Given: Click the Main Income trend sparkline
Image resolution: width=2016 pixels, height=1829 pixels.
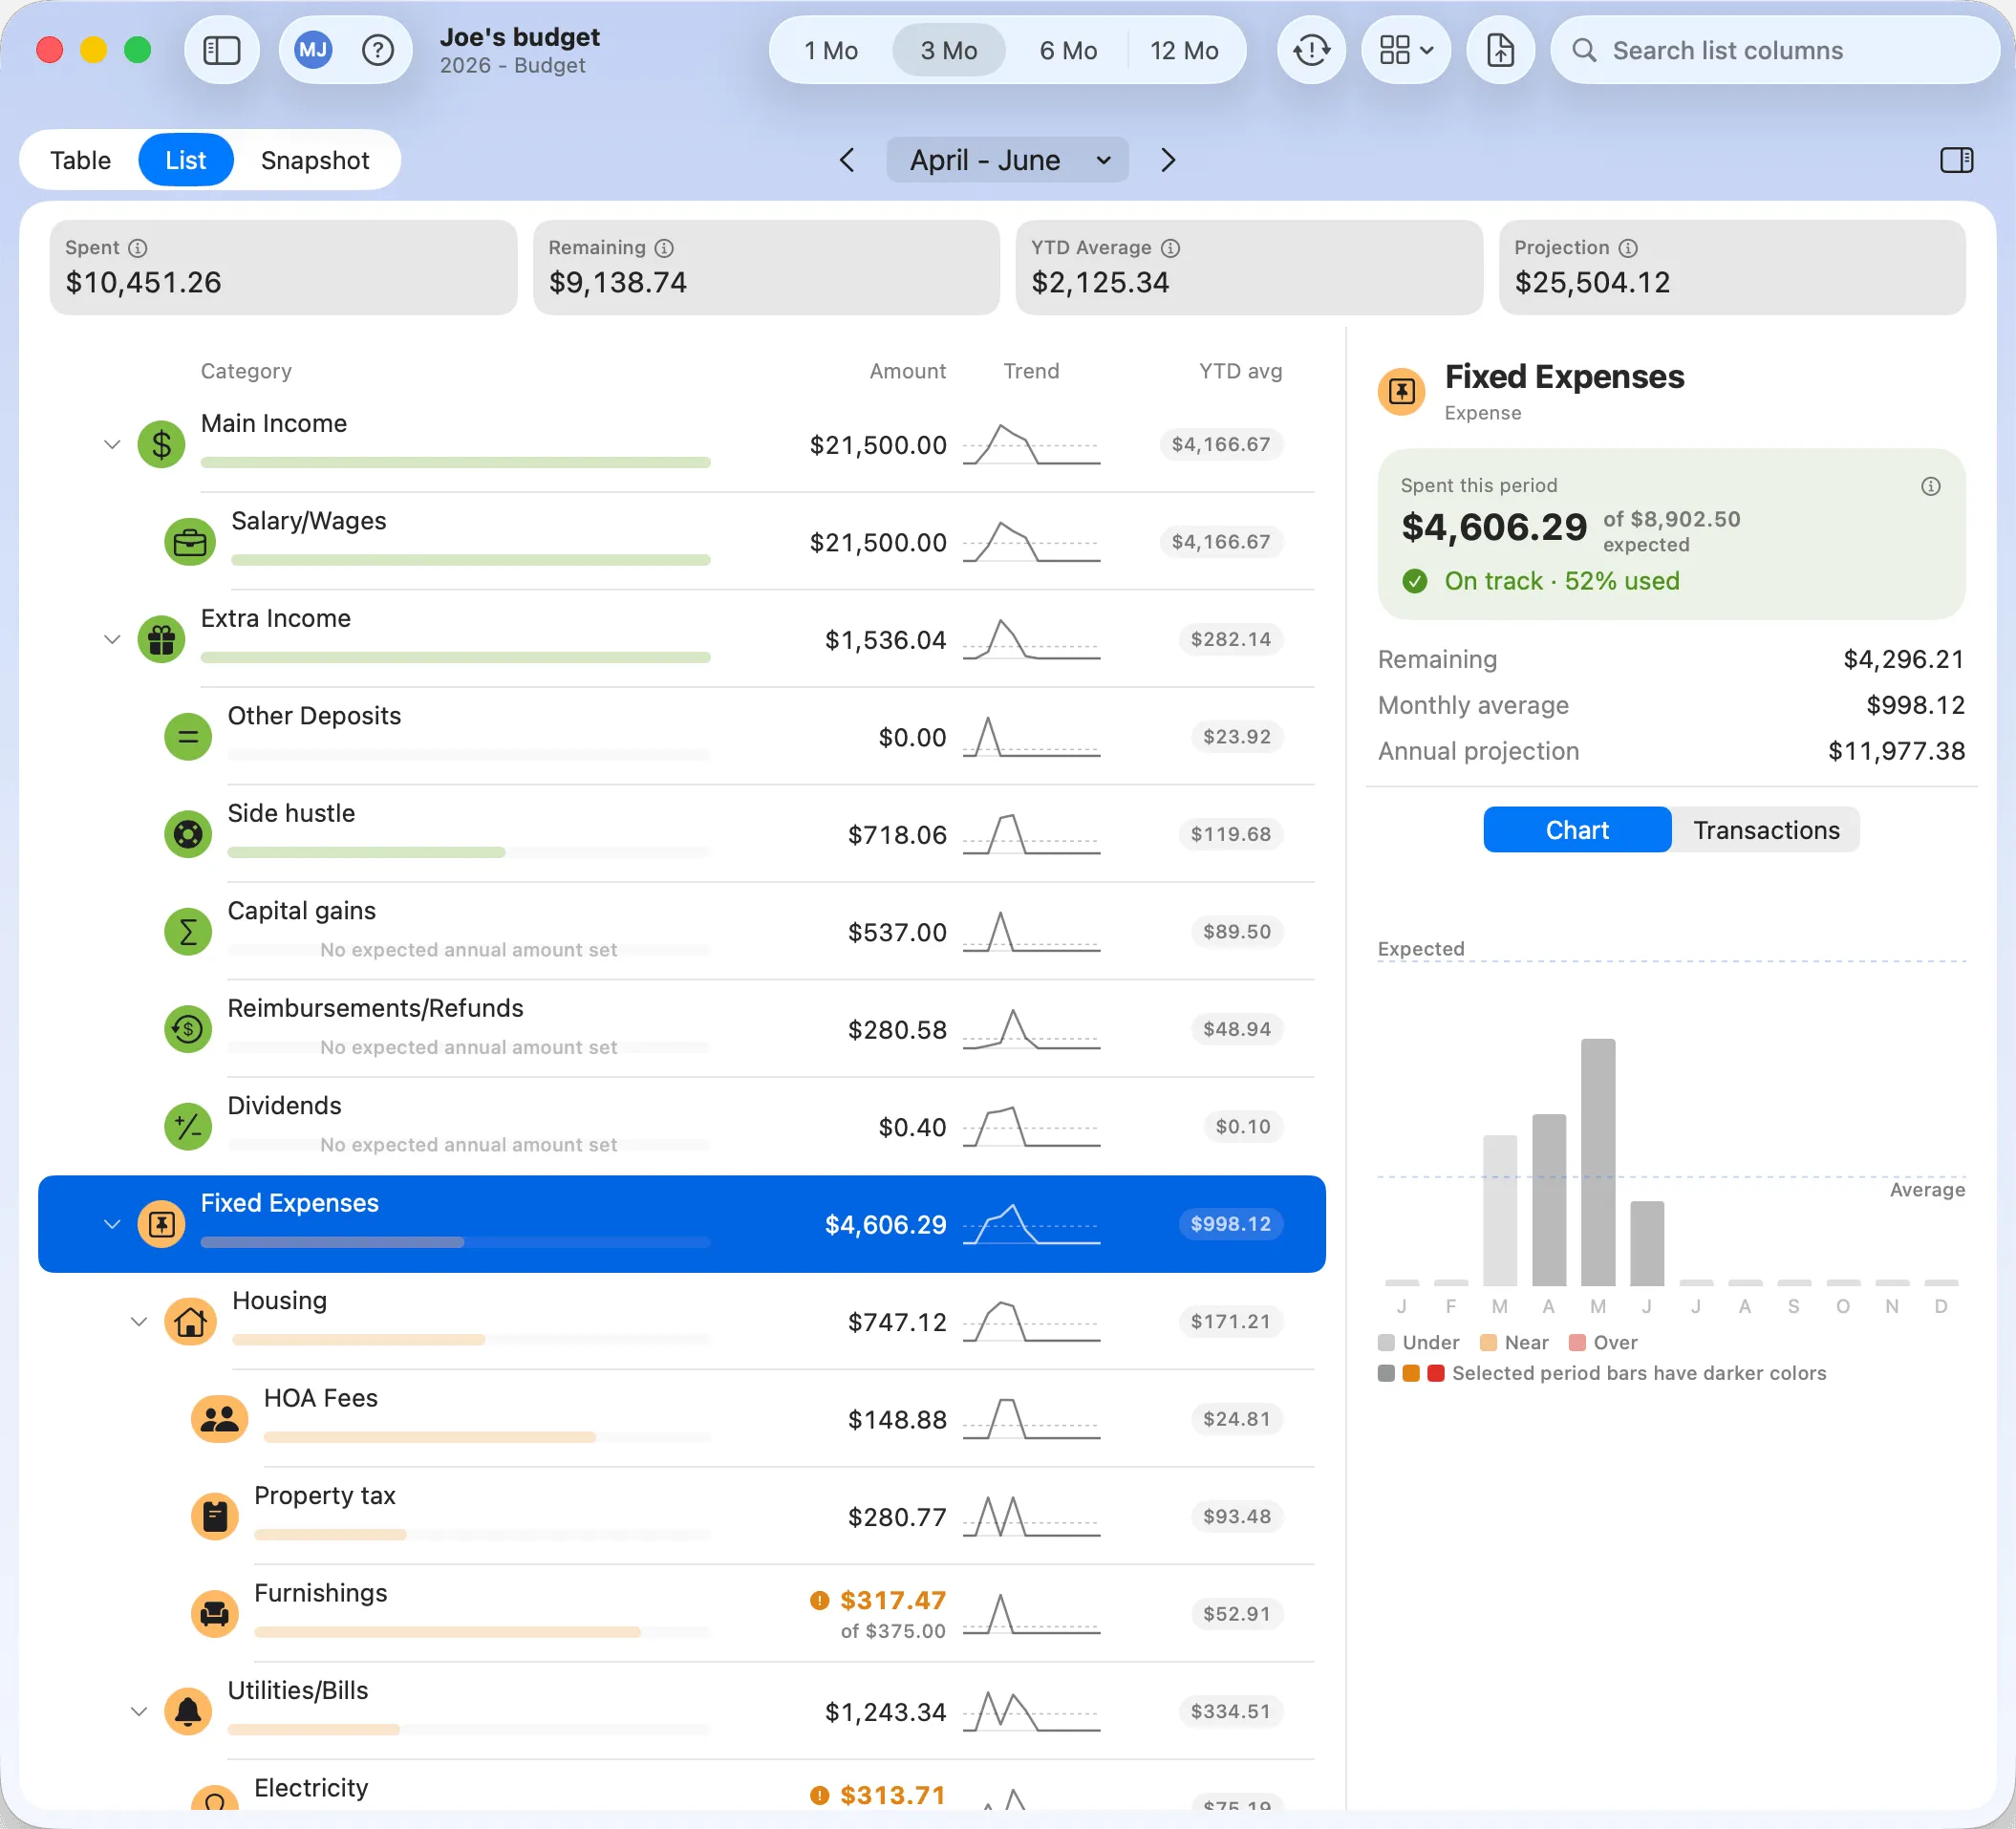Looking at the screenshot, I should [1031, 444].
